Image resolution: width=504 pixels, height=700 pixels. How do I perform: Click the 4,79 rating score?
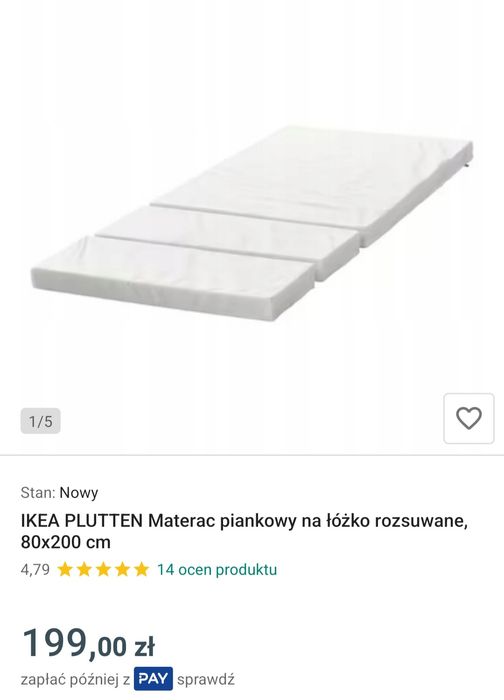point(35,570)
